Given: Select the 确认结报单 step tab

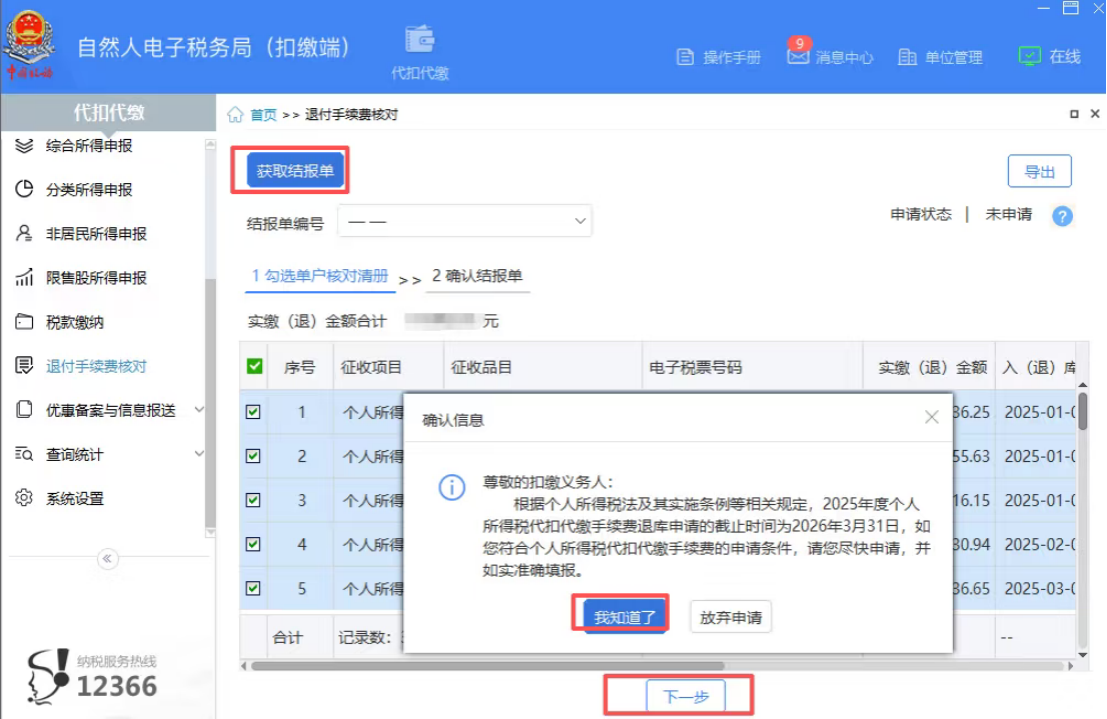Looking at the screenshot, I should [478, 278].
